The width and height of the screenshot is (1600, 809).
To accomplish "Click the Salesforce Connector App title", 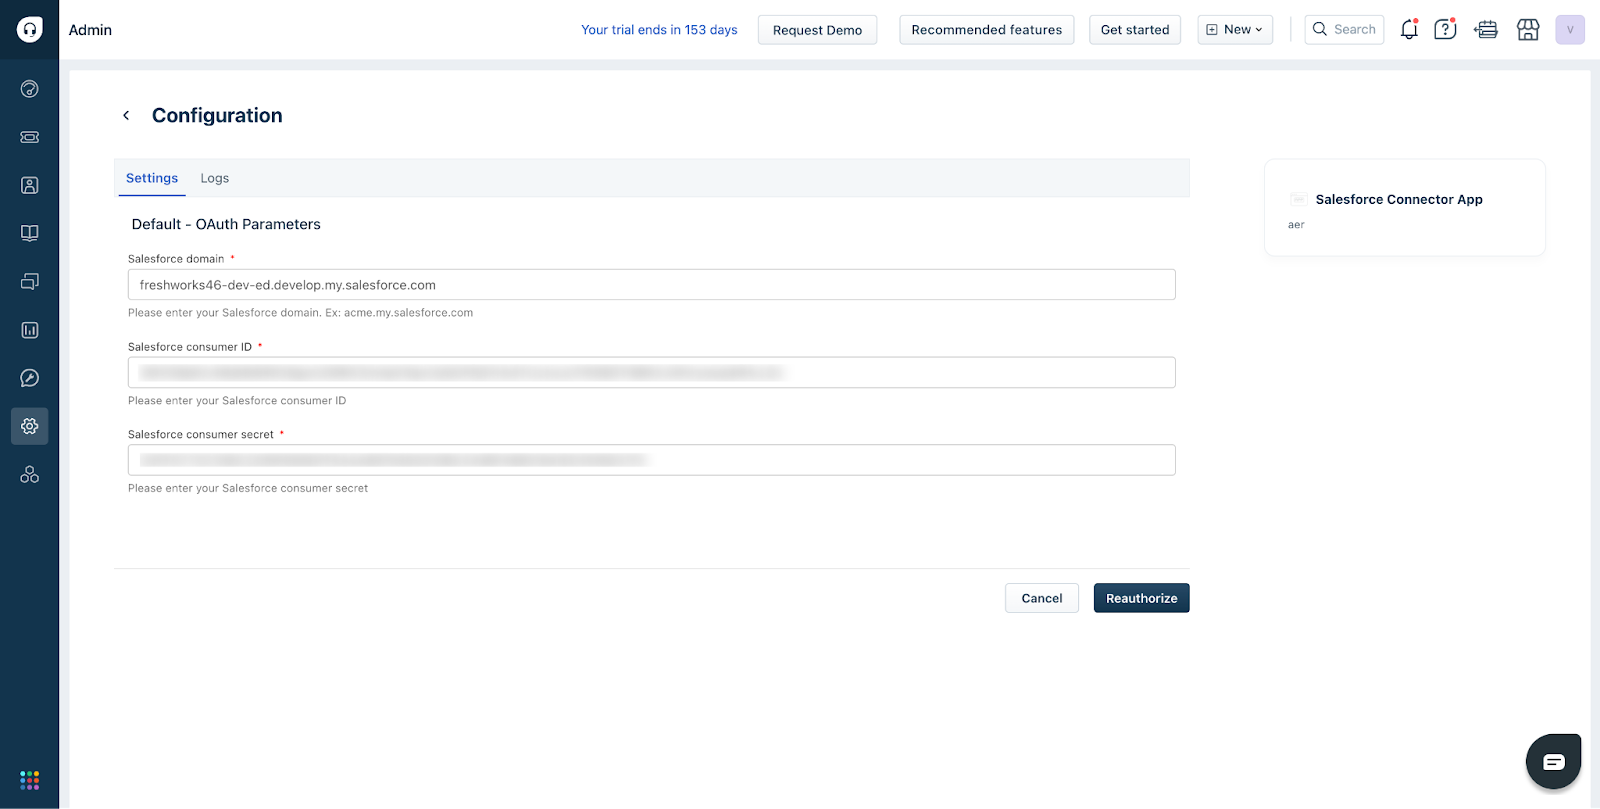I will (x=1399, y=199).
